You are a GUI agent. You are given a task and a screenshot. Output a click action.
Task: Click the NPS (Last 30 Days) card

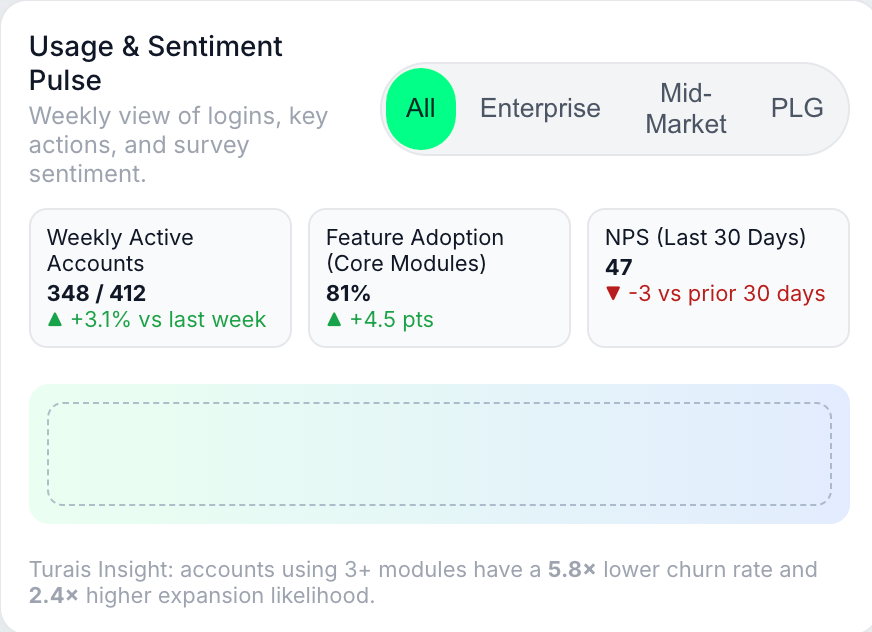pos(718,277)
